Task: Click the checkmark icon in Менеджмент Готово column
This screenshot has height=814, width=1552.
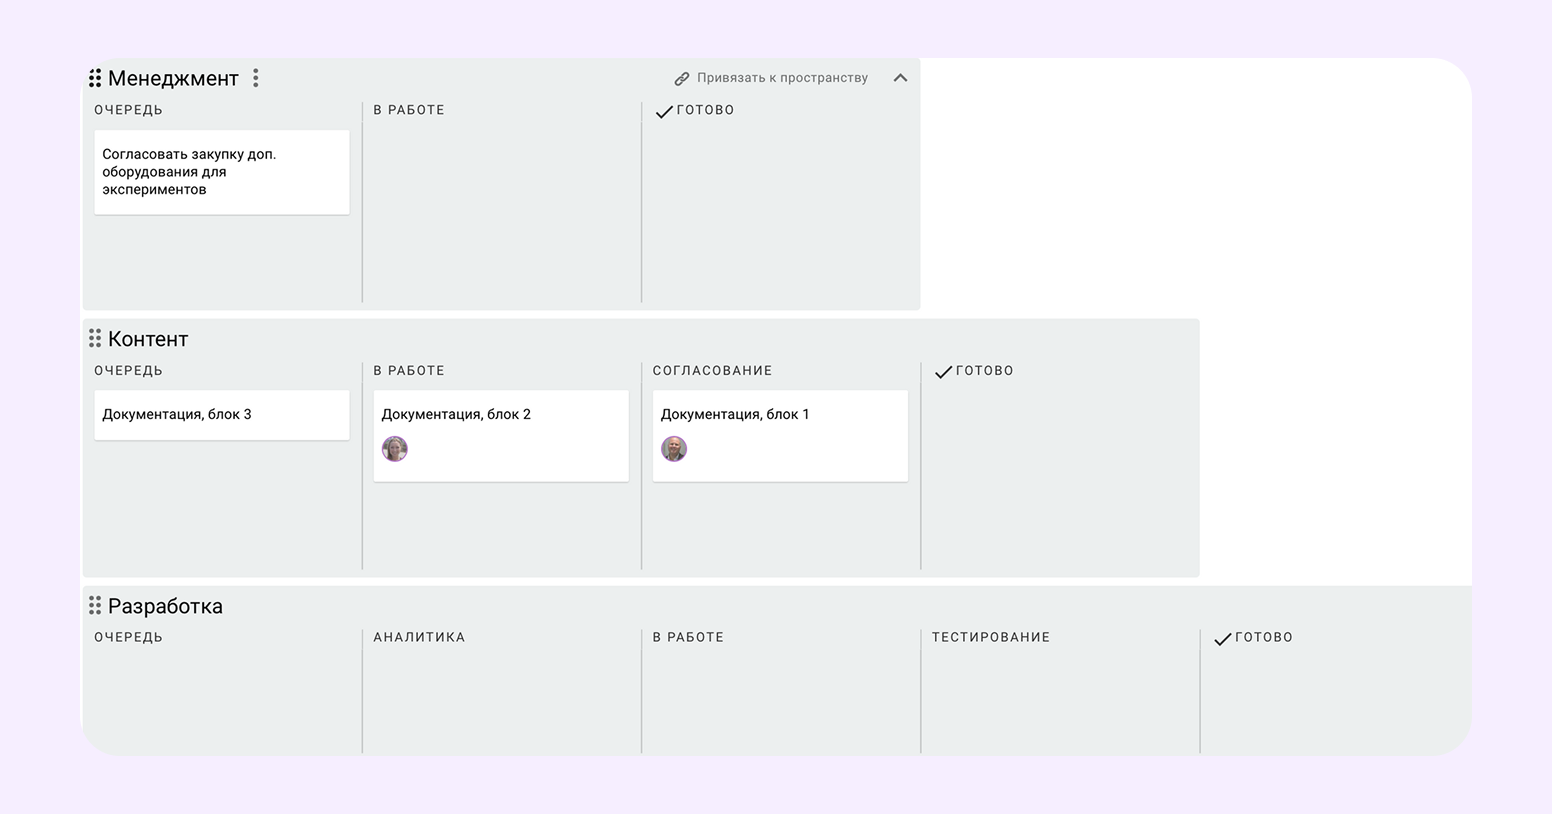Action: click(663, 112)
